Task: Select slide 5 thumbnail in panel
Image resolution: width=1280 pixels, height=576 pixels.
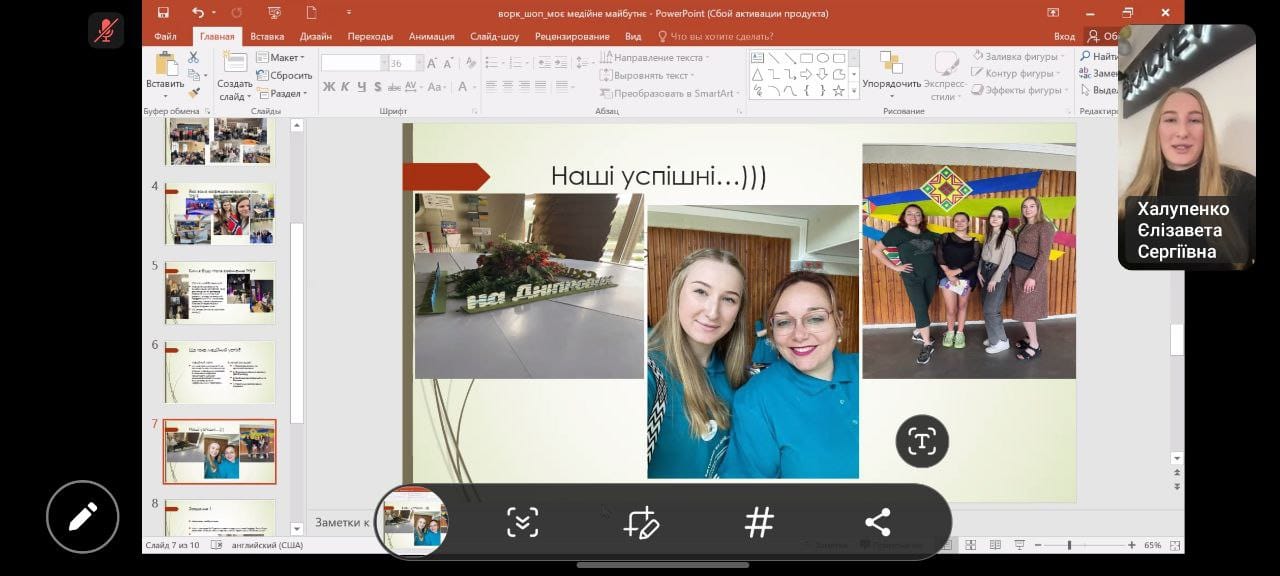Action: [x=219, y=293]
